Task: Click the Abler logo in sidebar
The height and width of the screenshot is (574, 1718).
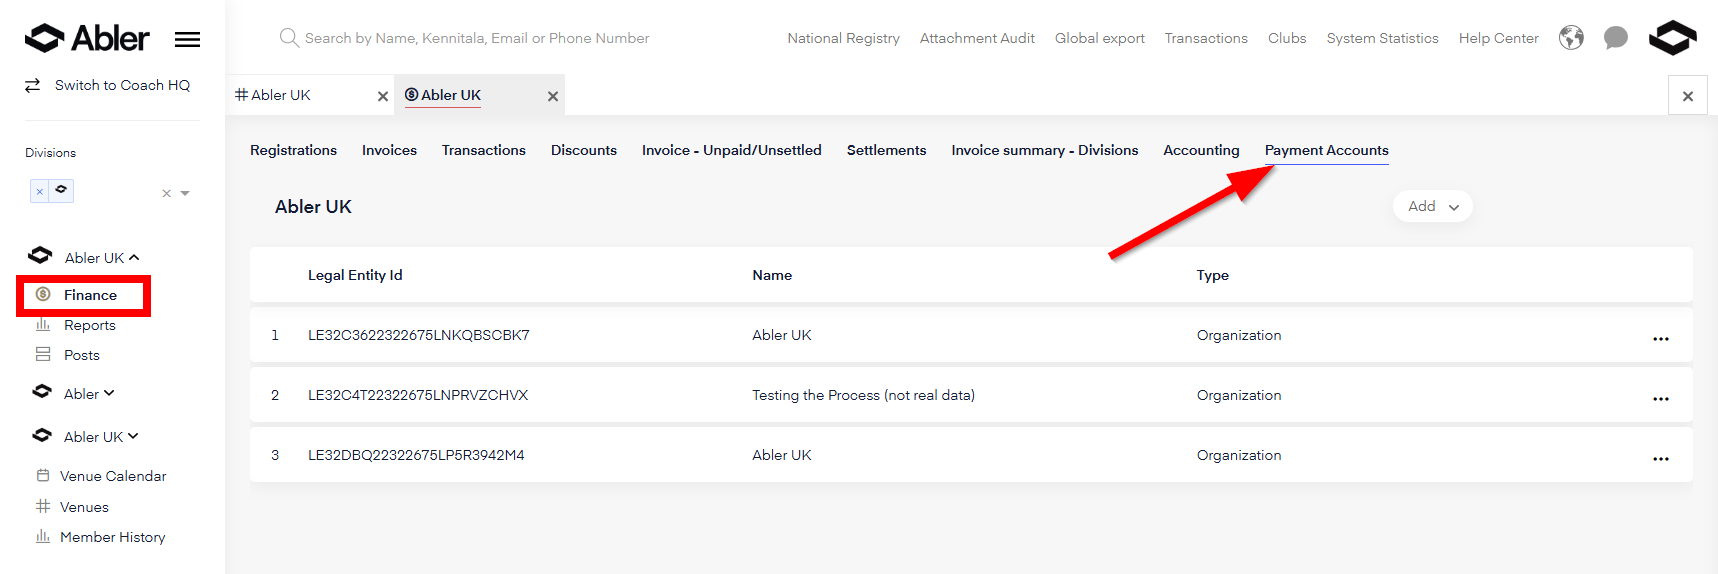Action: (87, 38)
